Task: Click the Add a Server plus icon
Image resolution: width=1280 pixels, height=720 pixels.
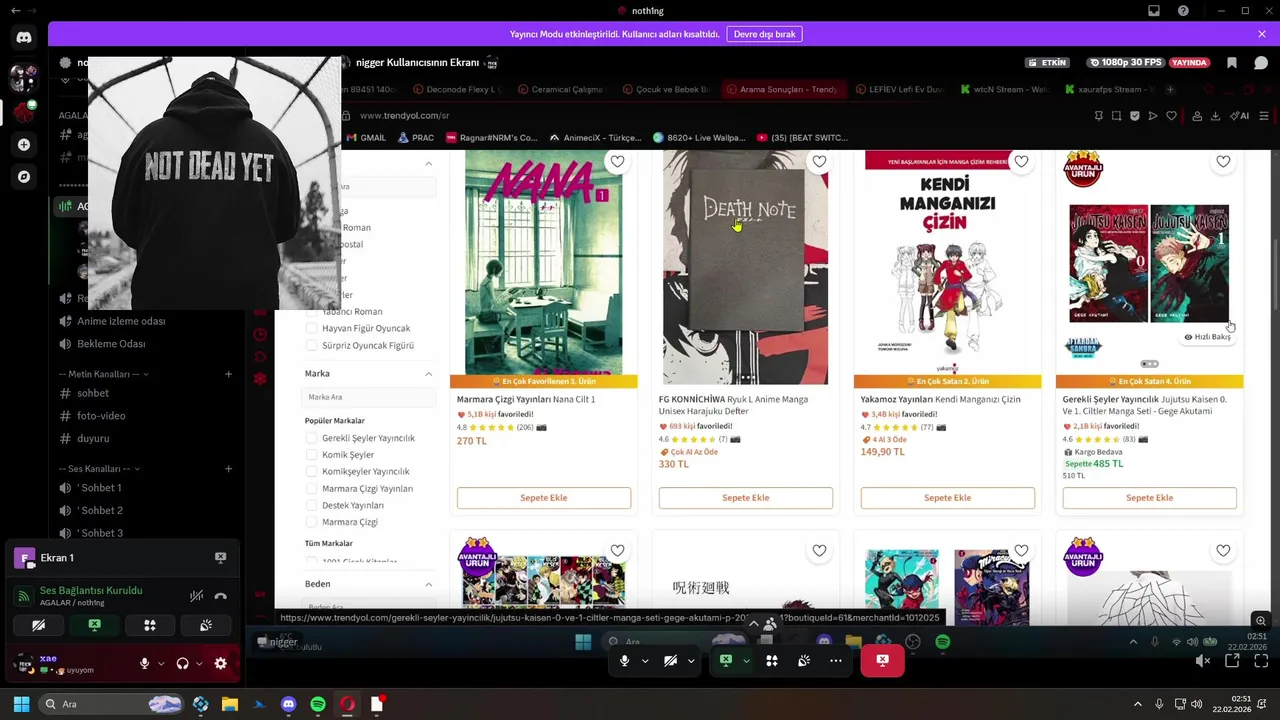Action: (24, 144)
